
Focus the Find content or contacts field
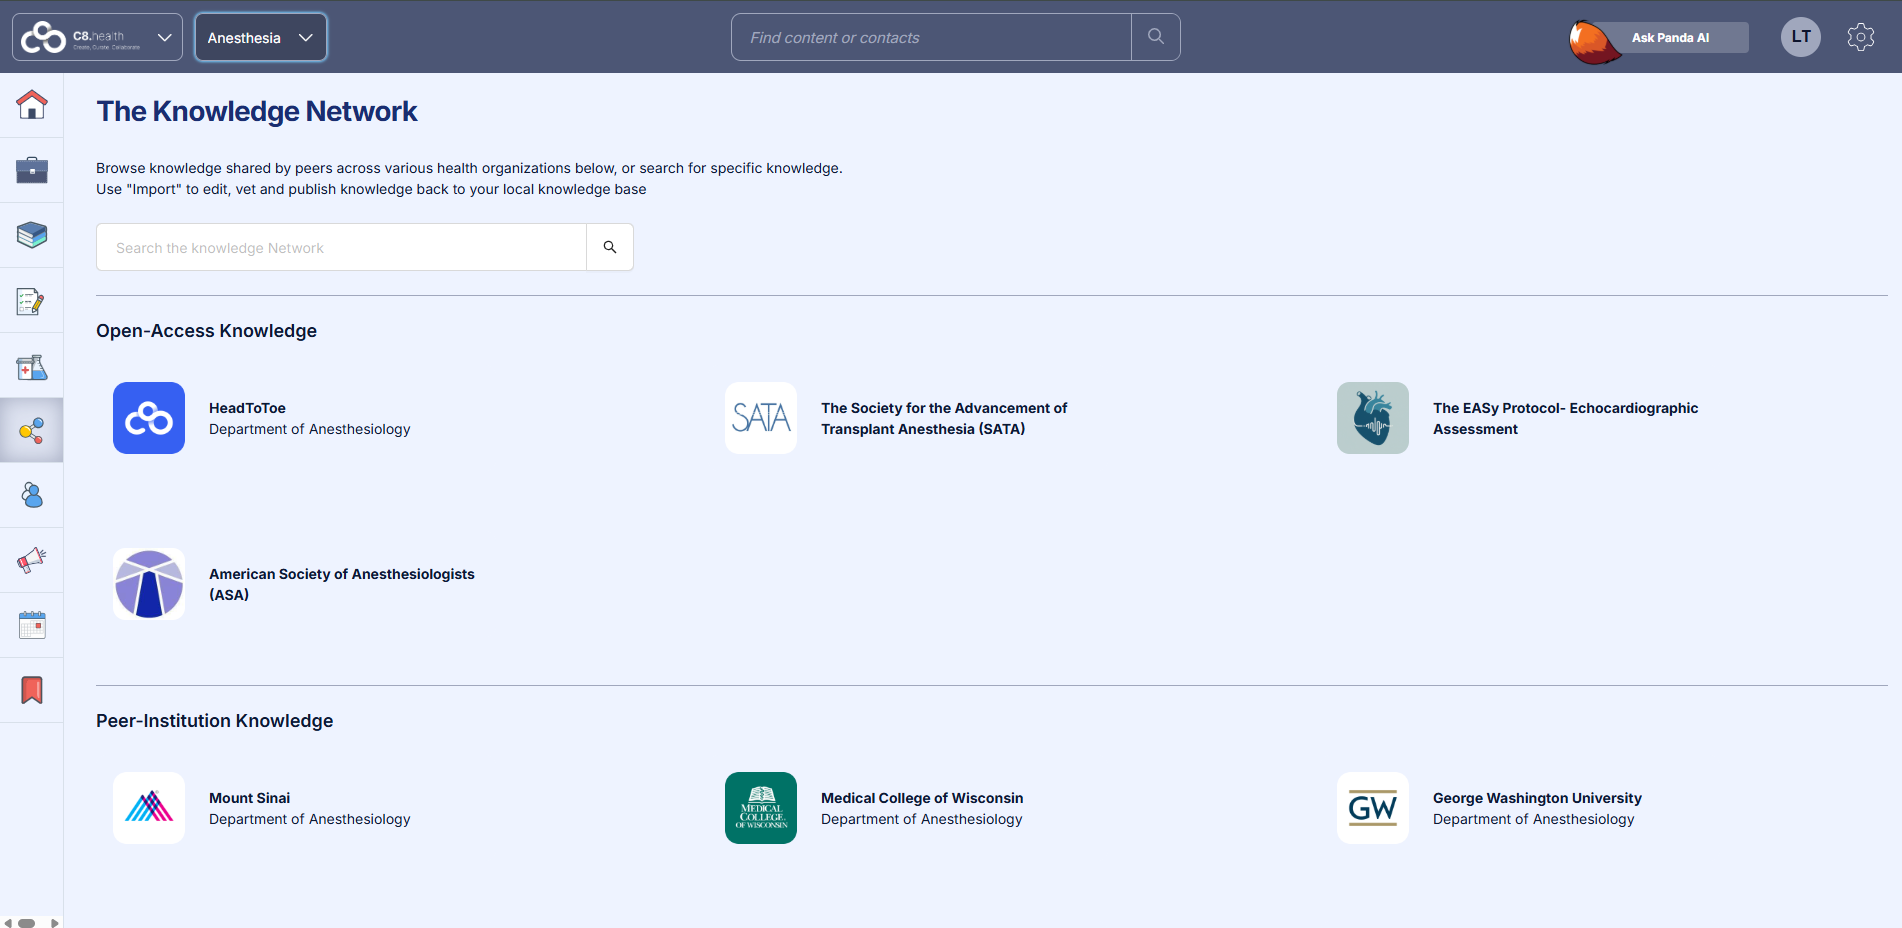tap(931, 37)
